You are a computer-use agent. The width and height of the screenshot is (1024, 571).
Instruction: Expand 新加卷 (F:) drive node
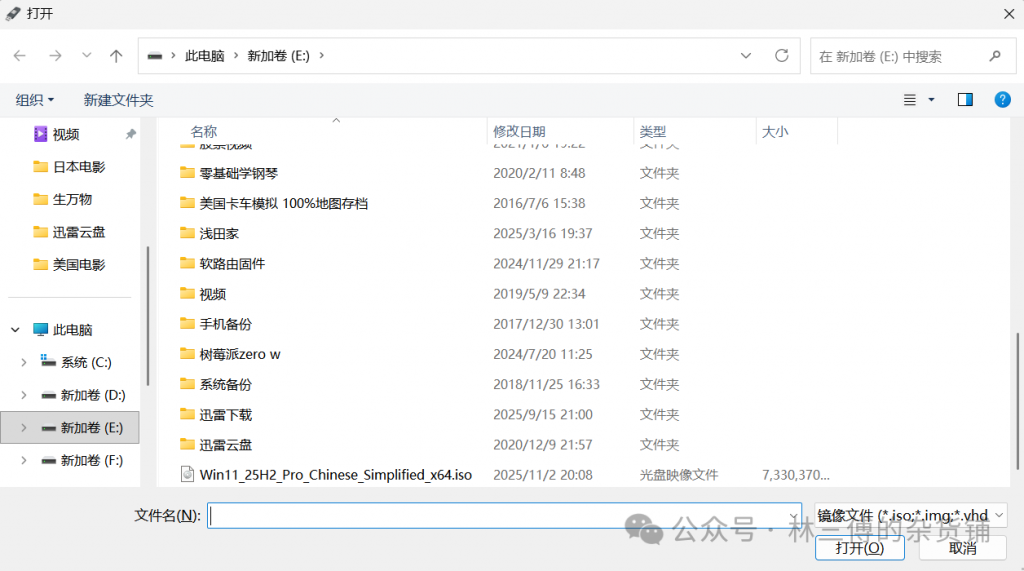[24, 461]
